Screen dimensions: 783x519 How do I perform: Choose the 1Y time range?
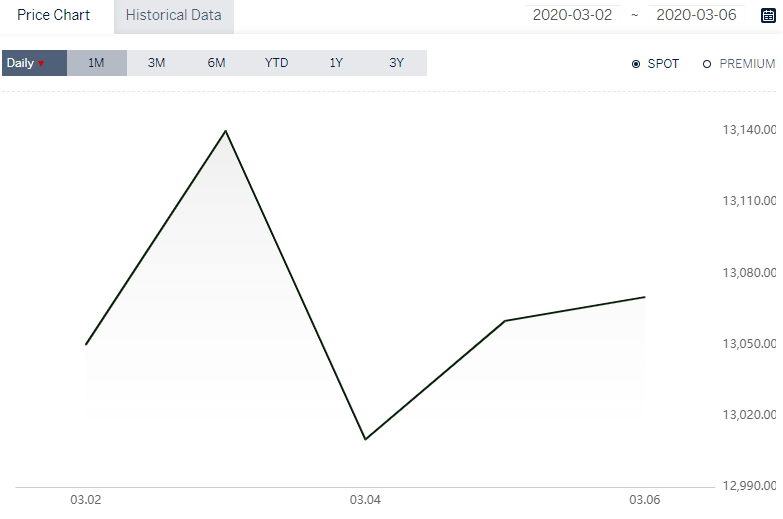(336, 63)
